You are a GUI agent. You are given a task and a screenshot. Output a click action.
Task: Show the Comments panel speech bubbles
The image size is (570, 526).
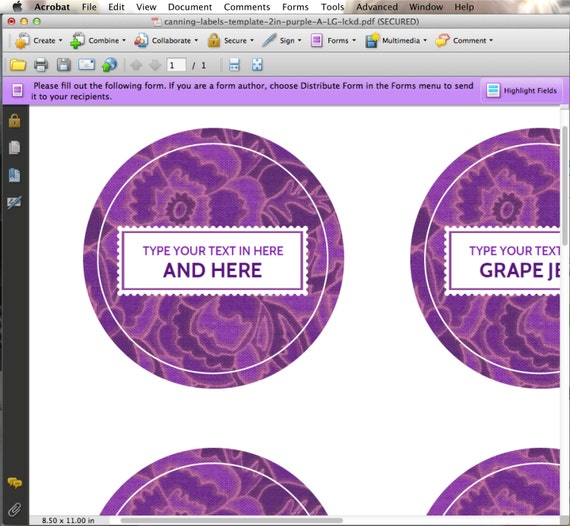(x=15, y=483)
